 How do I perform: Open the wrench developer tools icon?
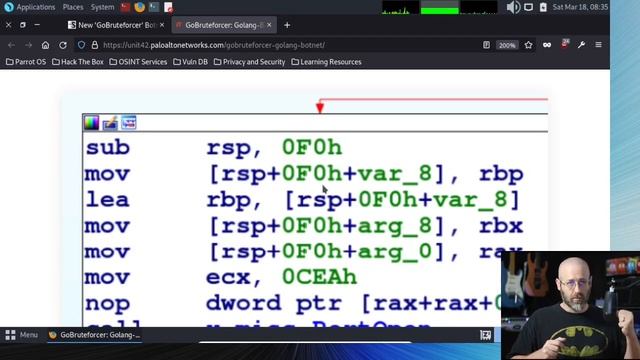581,45
